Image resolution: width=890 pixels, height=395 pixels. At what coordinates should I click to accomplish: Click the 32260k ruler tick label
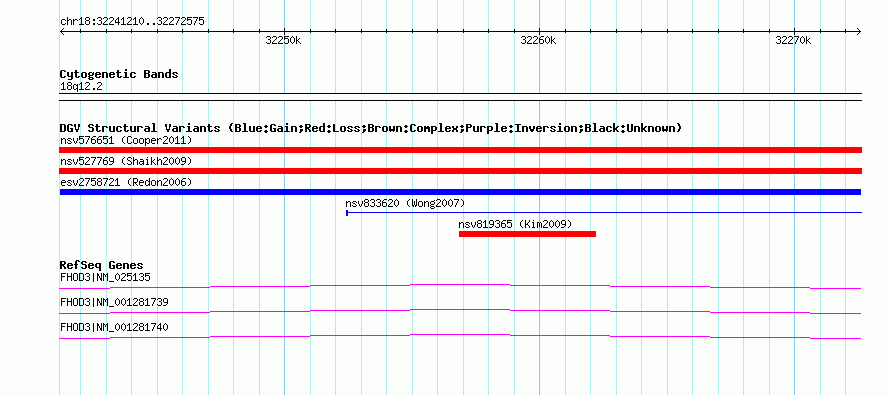538,40
